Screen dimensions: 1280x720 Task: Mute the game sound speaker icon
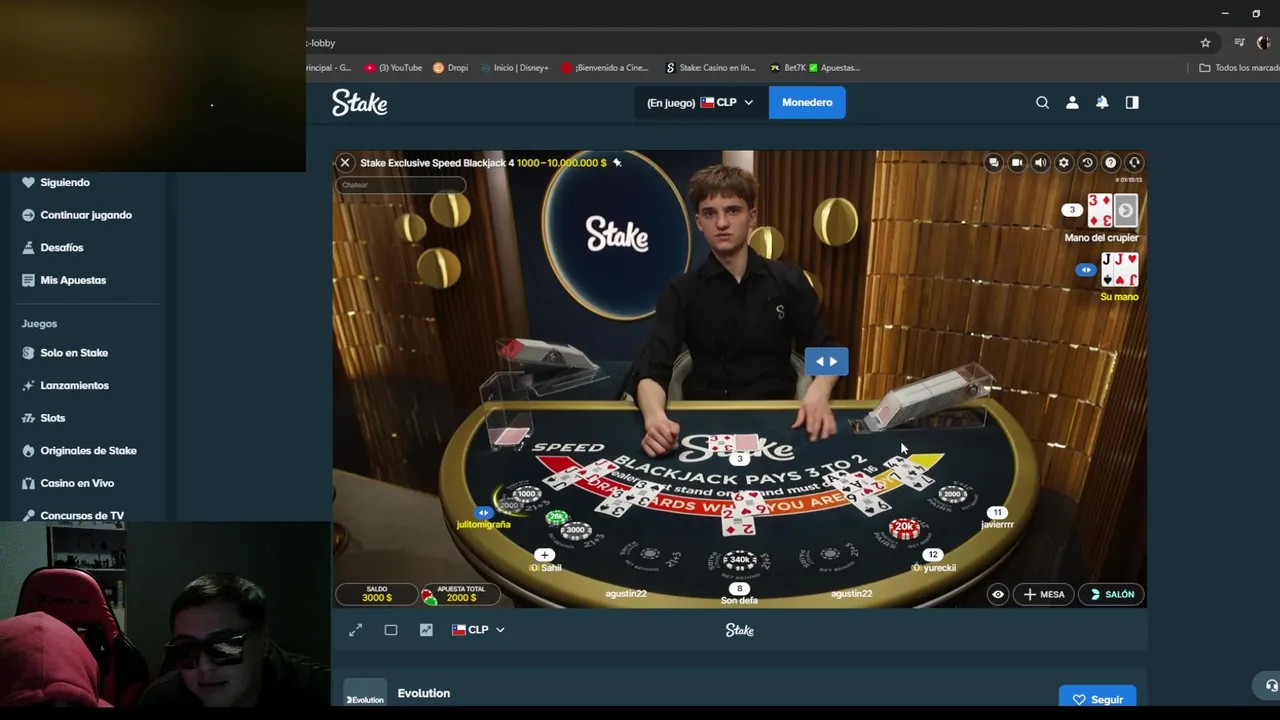[1040, 163]
